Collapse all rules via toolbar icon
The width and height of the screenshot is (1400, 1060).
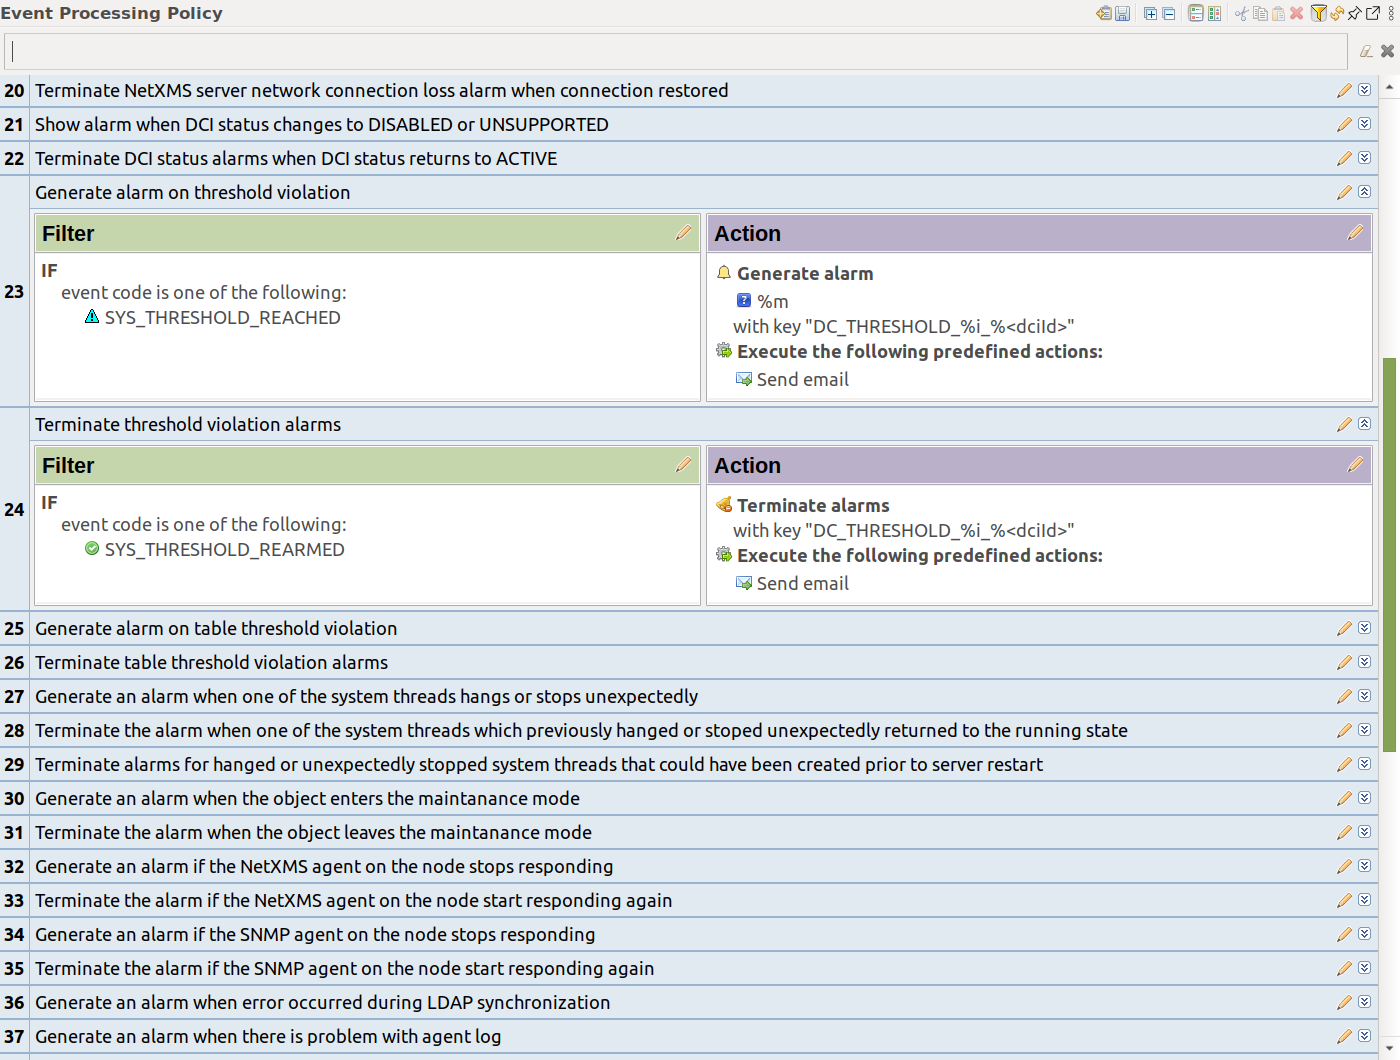tap(1169, 13)
